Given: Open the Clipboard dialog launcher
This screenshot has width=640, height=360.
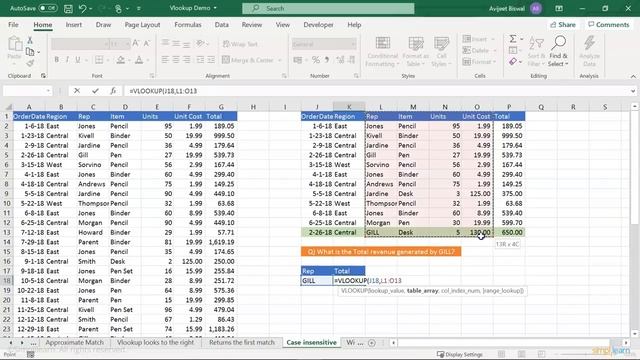Looking at the screenshot, I should pos(43,76).
